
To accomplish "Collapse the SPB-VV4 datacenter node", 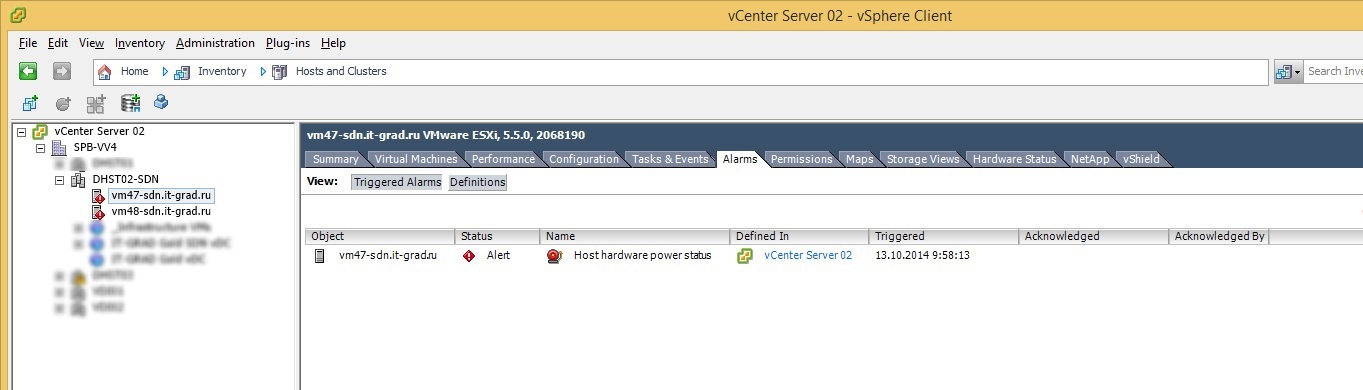I will (x=41, y=148).
